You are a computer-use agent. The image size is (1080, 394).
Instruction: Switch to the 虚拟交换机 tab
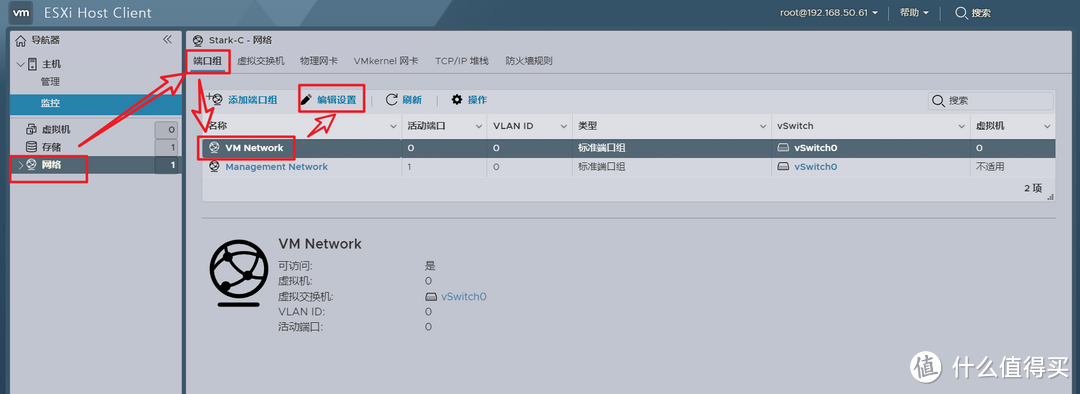260,61
